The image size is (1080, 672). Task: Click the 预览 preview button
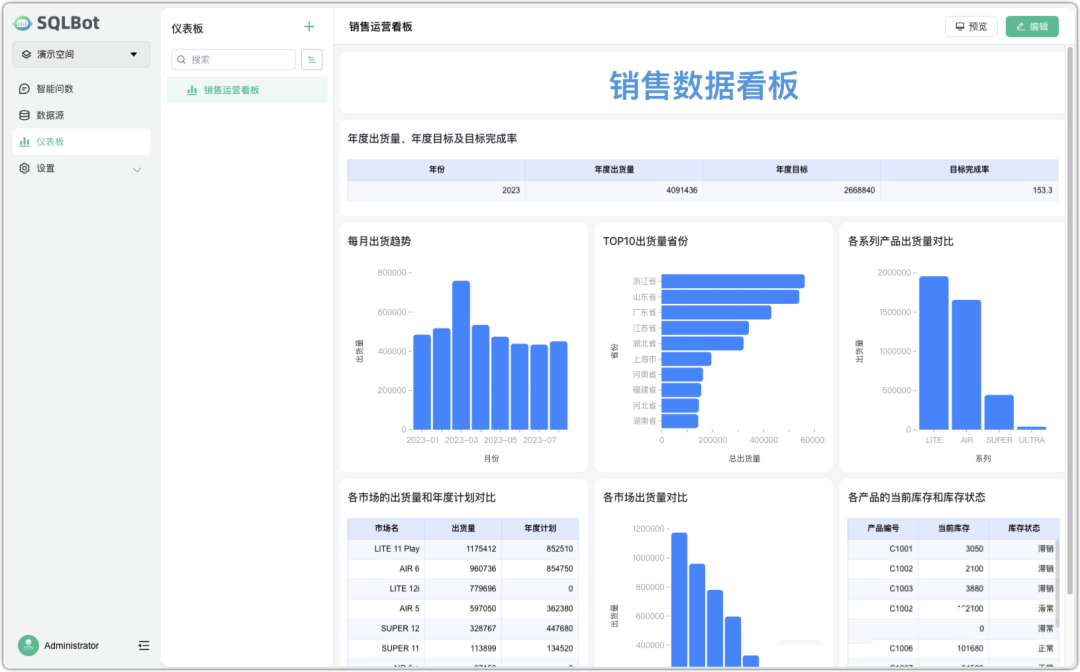tap(971, 27)
